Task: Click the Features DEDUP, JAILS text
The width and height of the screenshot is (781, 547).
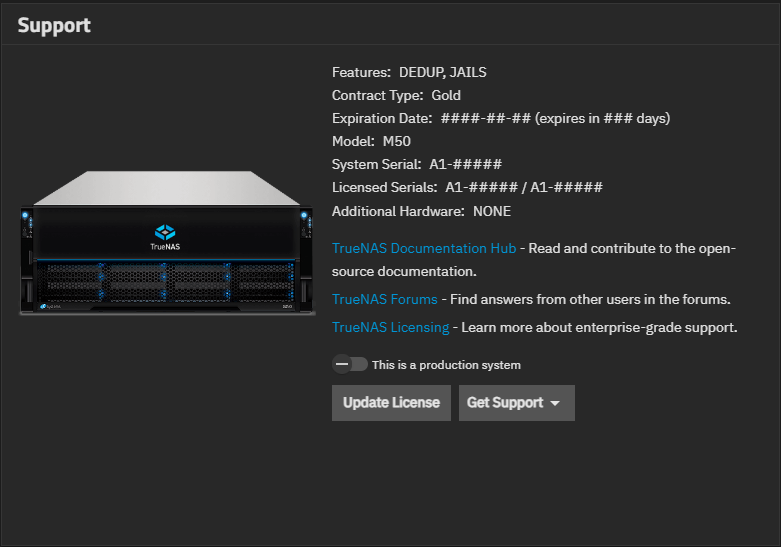Action: pyautogui.click(x=442, y=72)
